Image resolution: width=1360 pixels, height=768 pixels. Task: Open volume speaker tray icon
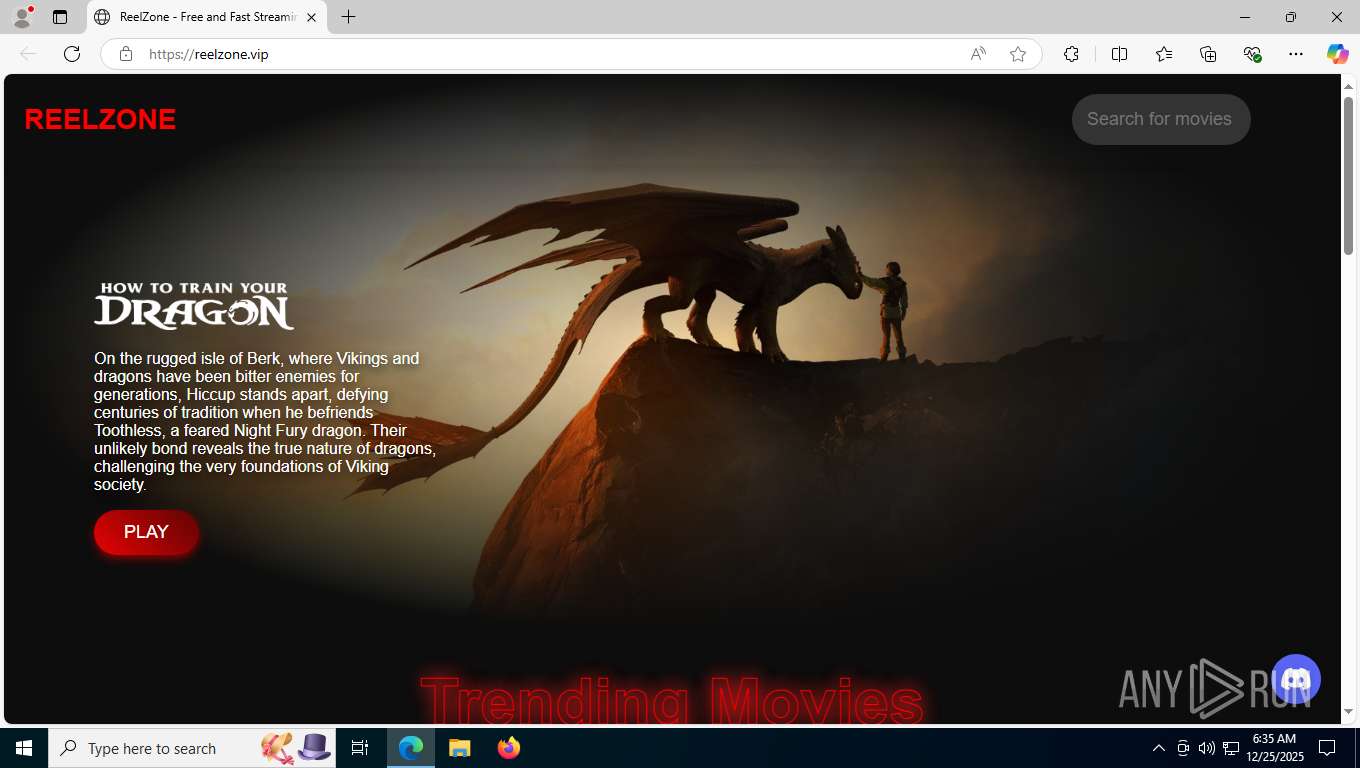click(x=1206, y=748)
